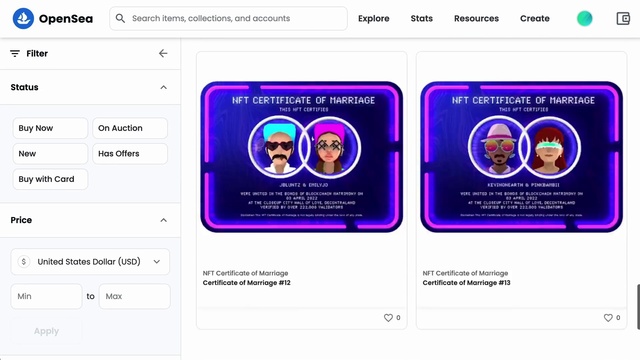This screenshot has width=640, height=360.
Task: Focus the Min price field
Action: tap(46, 296)
